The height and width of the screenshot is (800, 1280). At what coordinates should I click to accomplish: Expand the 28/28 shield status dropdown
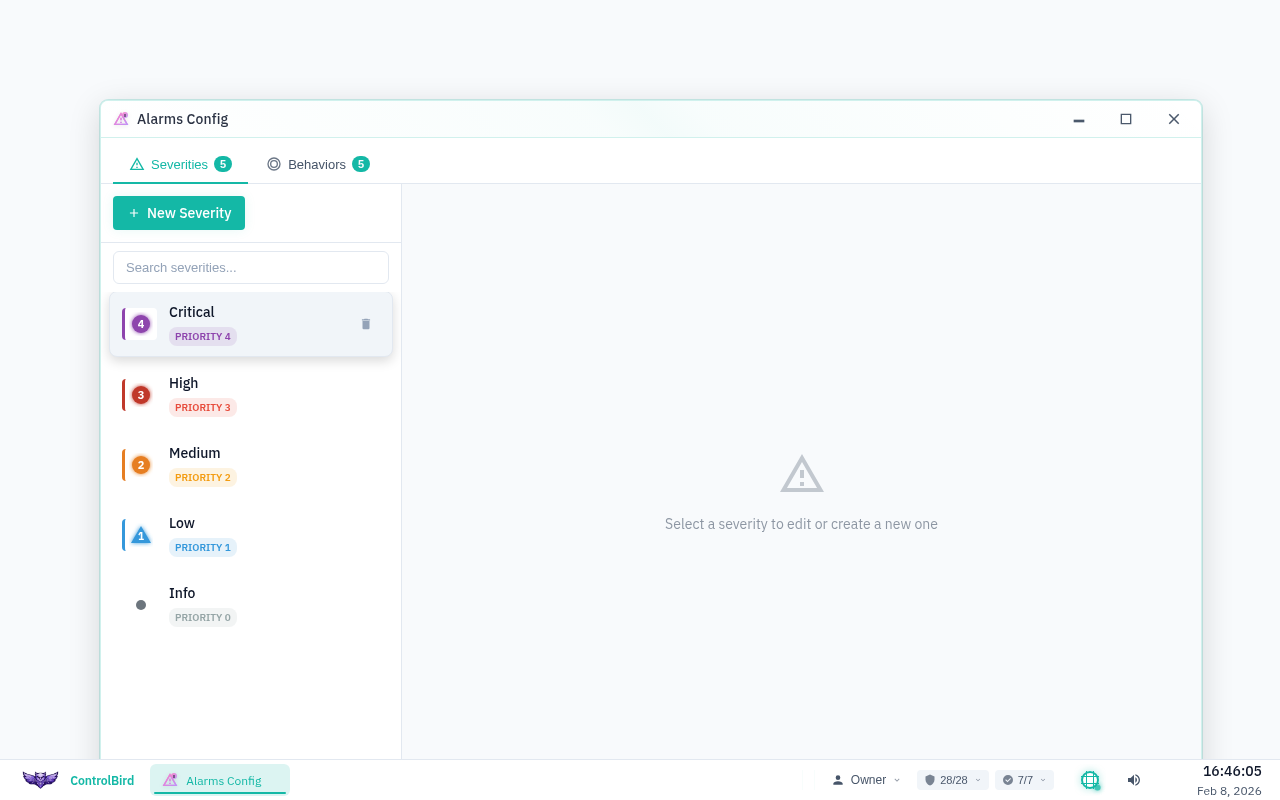953,780
